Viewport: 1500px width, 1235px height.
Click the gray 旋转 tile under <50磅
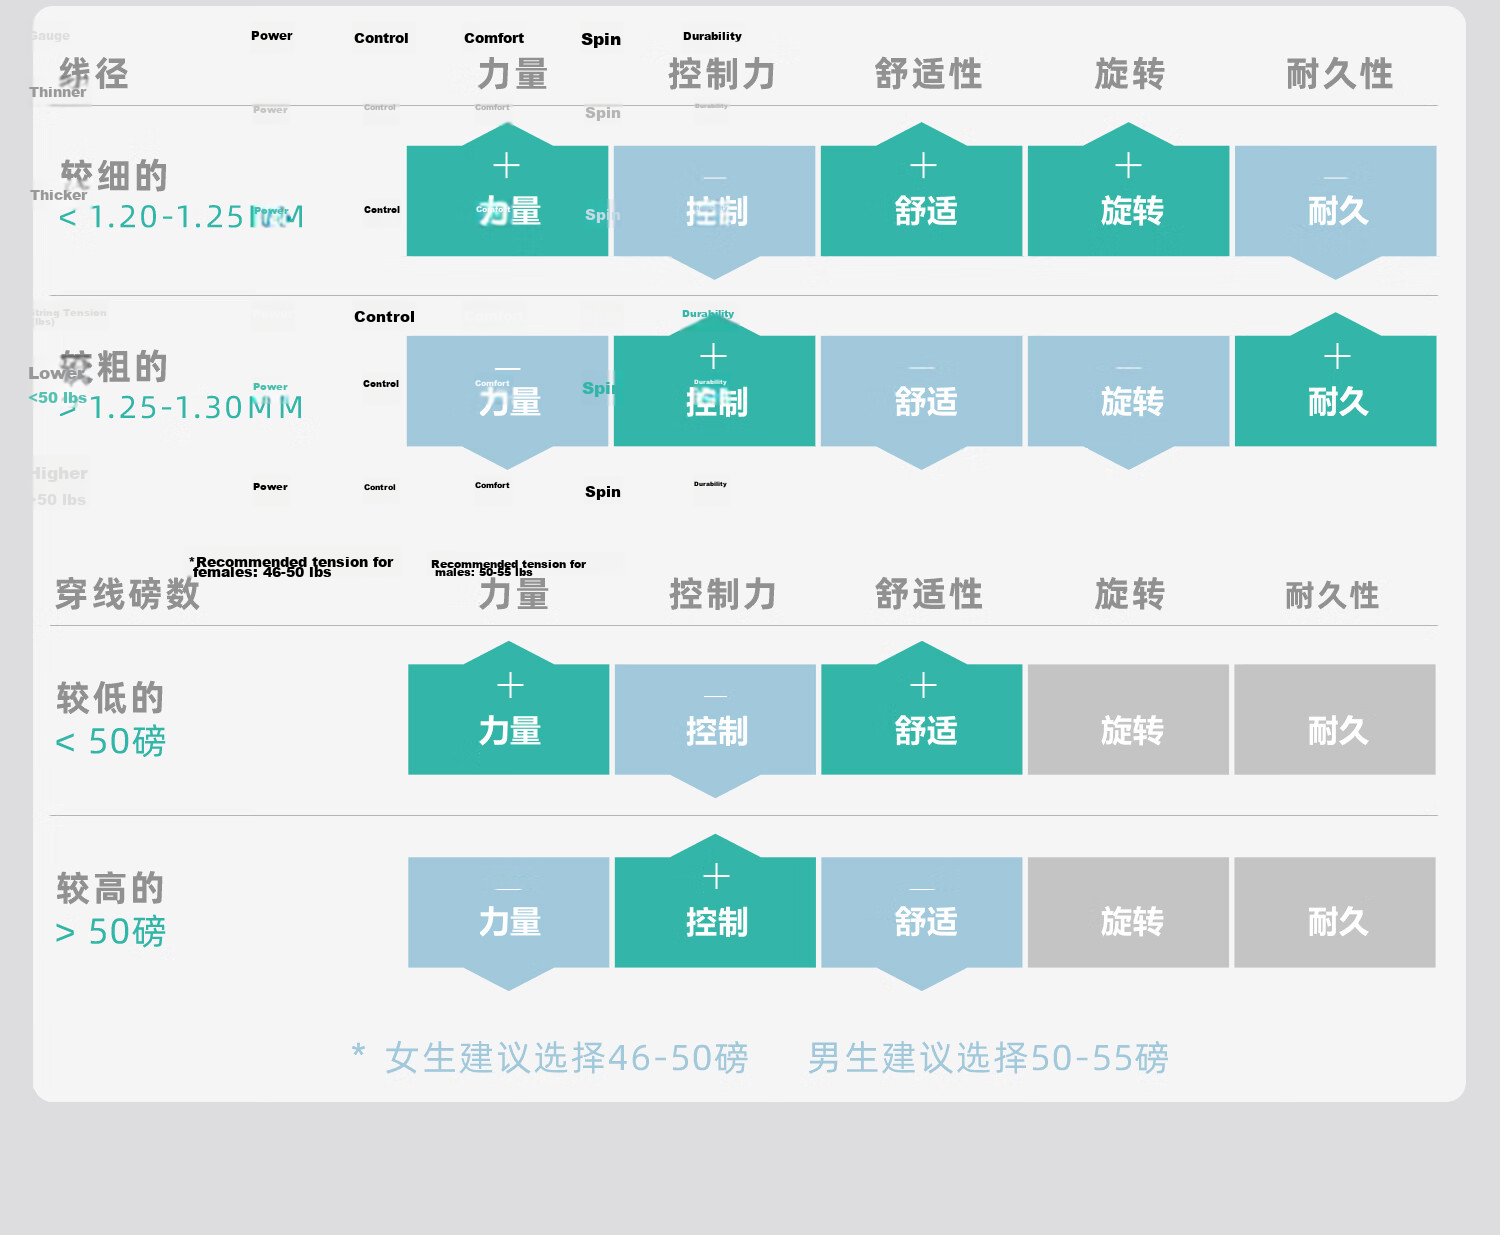pyautogui.click(x=1128, y=719)
